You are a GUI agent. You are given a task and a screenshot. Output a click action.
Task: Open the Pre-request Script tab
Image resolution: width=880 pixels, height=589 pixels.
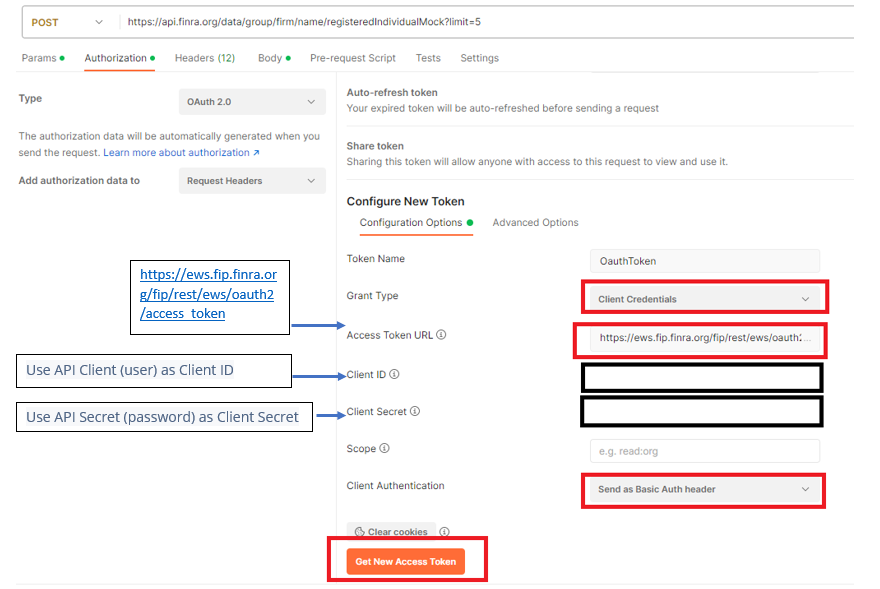[x=352, y=58]
